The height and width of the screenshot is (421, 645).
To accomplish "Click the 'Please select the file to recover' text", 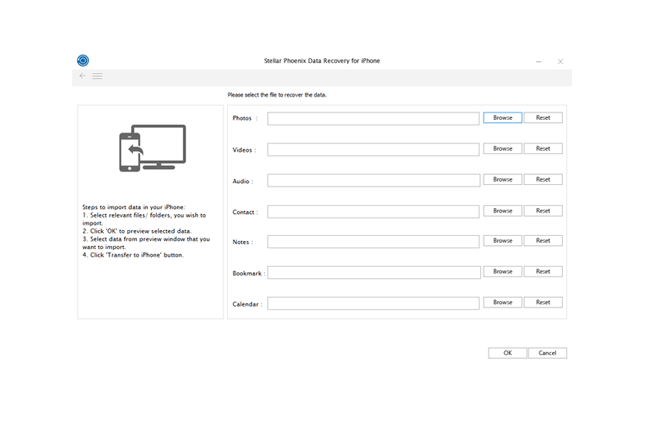I will click(x=277, y=95).
